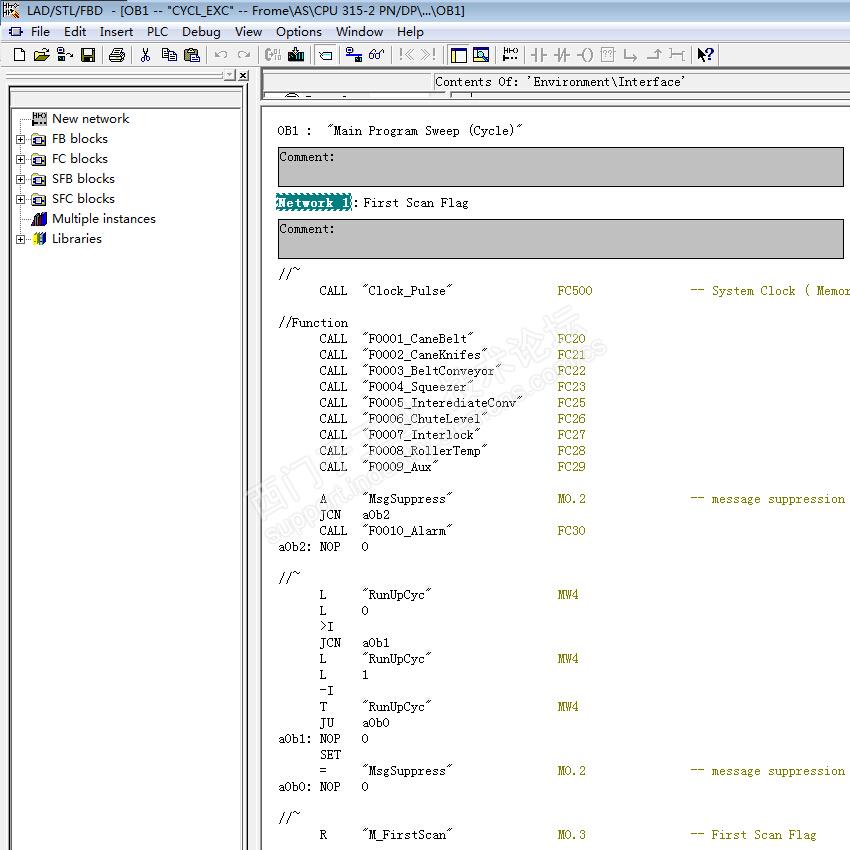850x850 pixels.
Task: Close the program elements side panel
Action: (243, 75)
